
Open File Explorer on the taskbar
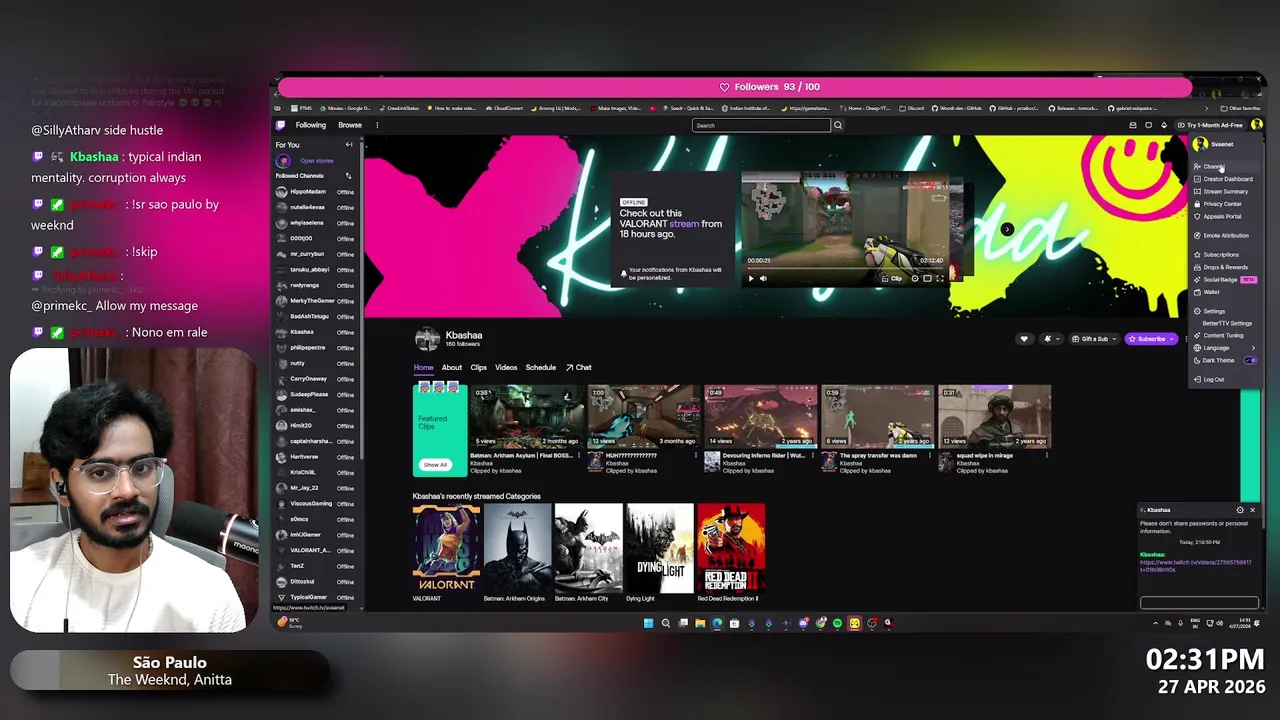click(x=700, y=623)
